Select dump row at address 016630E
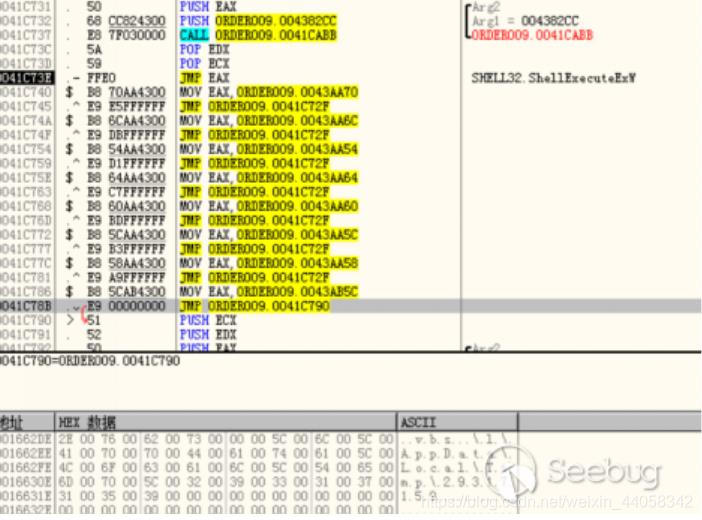The height and width of the screenshot is (520, 702). click(259, 482)
